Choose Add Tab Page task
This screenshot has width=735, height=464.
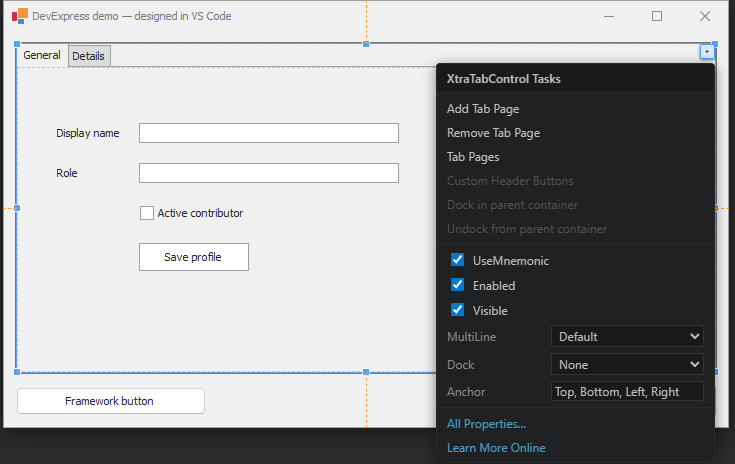point(483,109)
